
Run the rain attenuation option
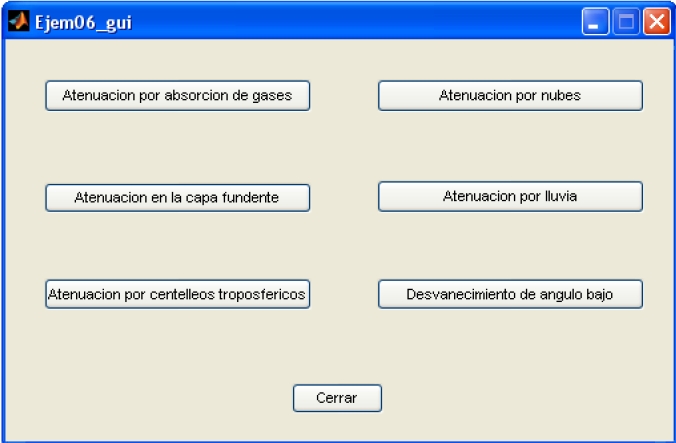(x=510, y=196)
